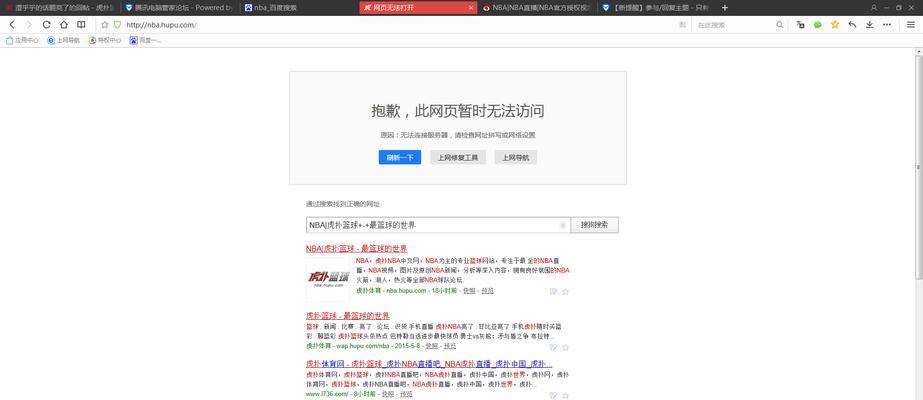Viewport: 923px width, 400px height.
Task: Click the green security shield icon
Action: point(117,25)
